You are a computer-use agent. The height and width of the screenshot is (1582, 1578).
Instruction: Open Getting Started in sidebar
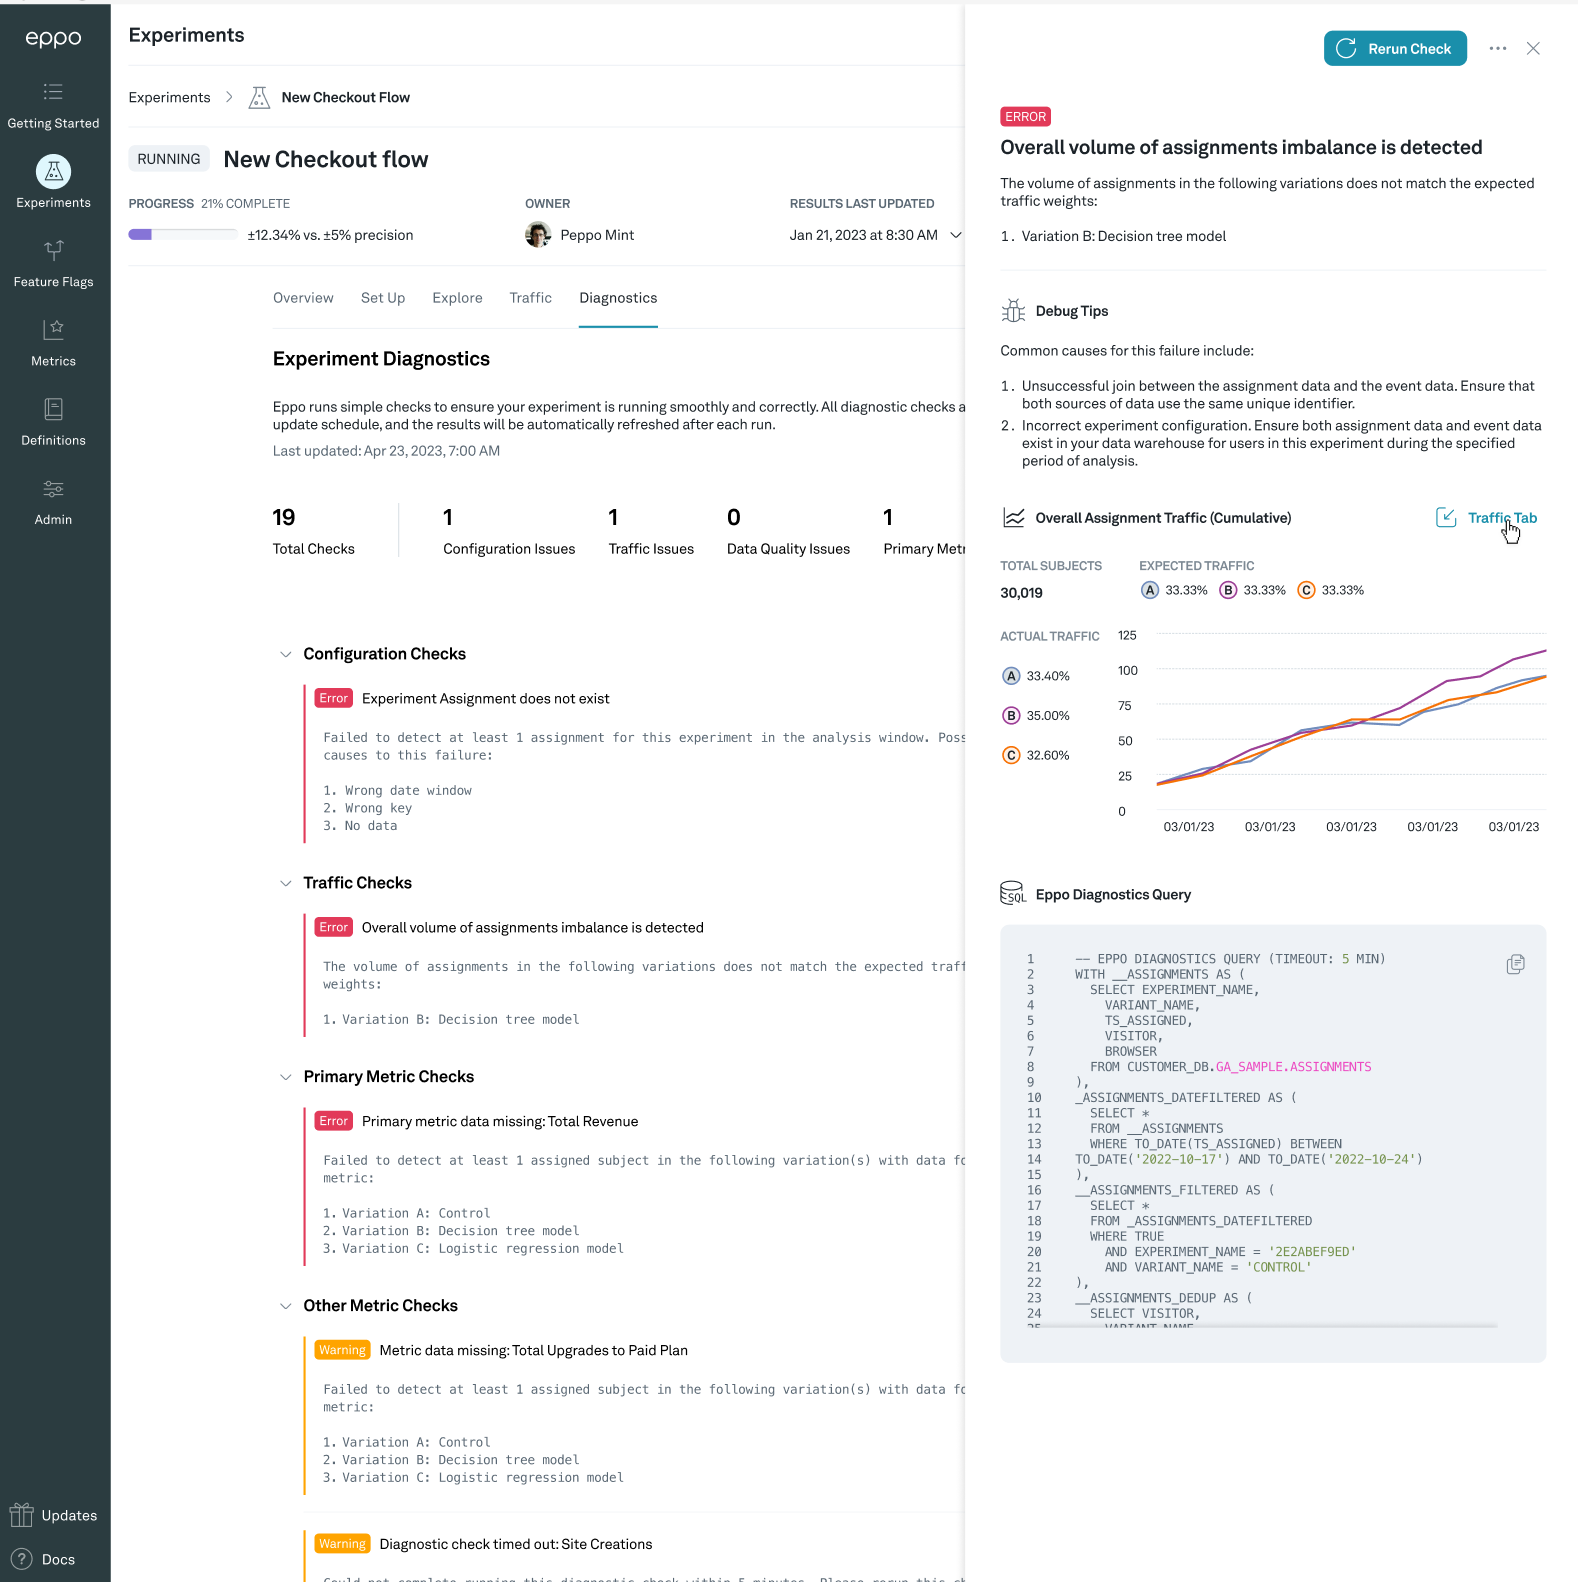click(54, 106)
